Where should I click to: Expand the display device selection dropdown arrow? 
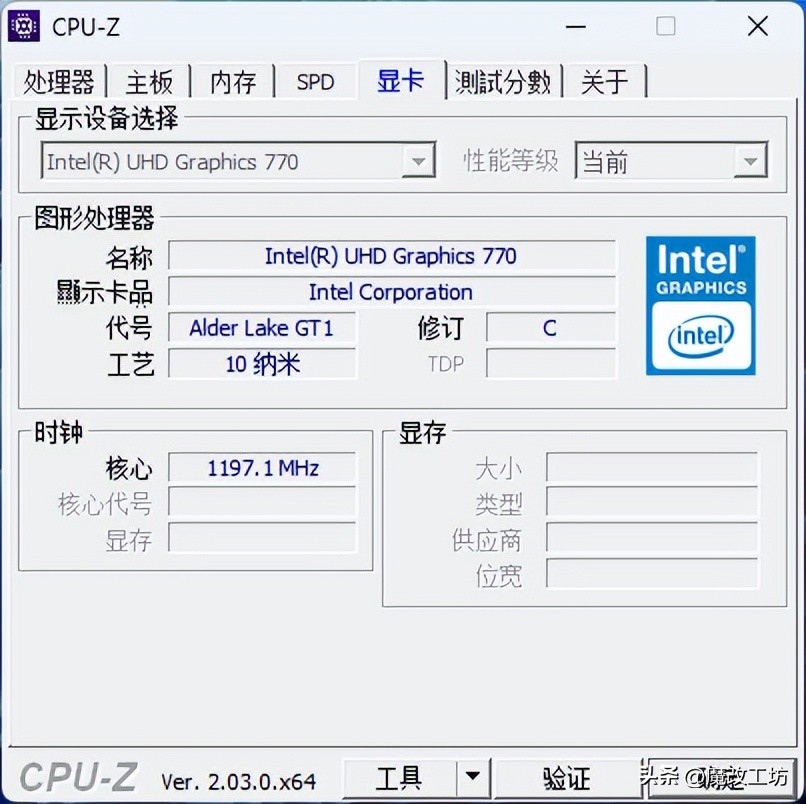(418, 162)
